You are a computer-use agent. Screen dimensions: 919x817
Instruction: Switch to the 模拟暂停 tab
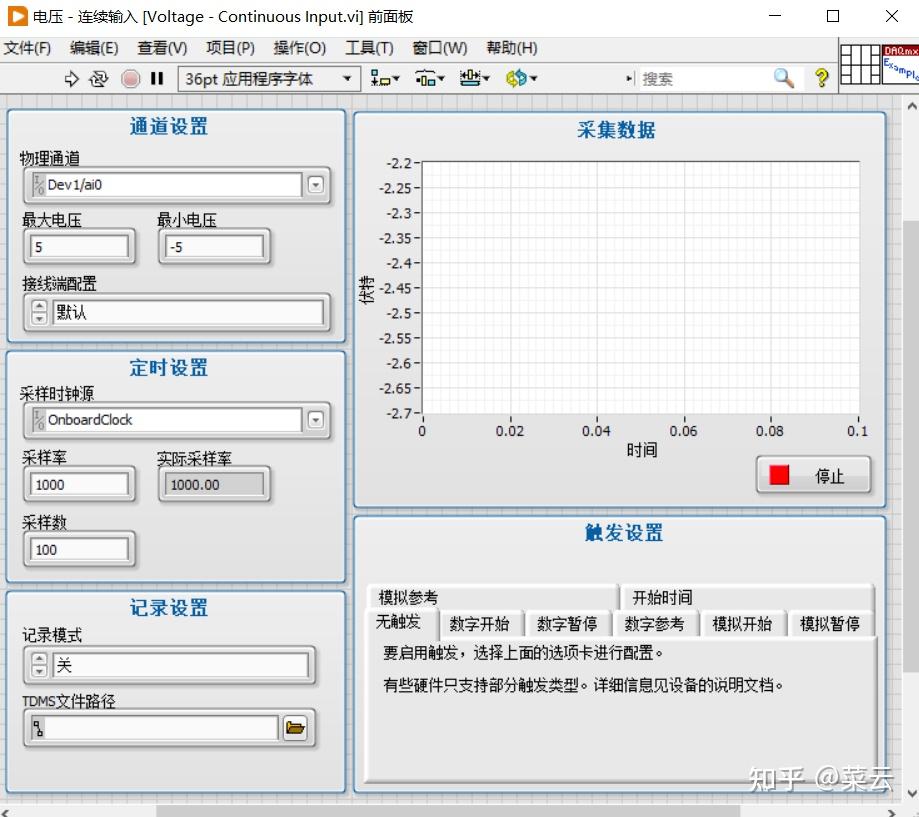click(829, 624)
